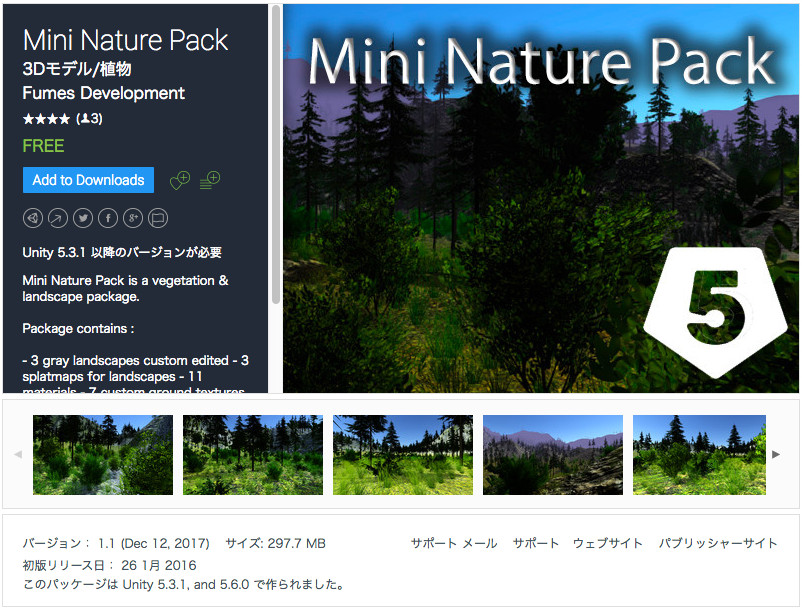802x610 pixels.
Task: Click the main Mini Nature Pack preview image
Action: coord(541,198)
